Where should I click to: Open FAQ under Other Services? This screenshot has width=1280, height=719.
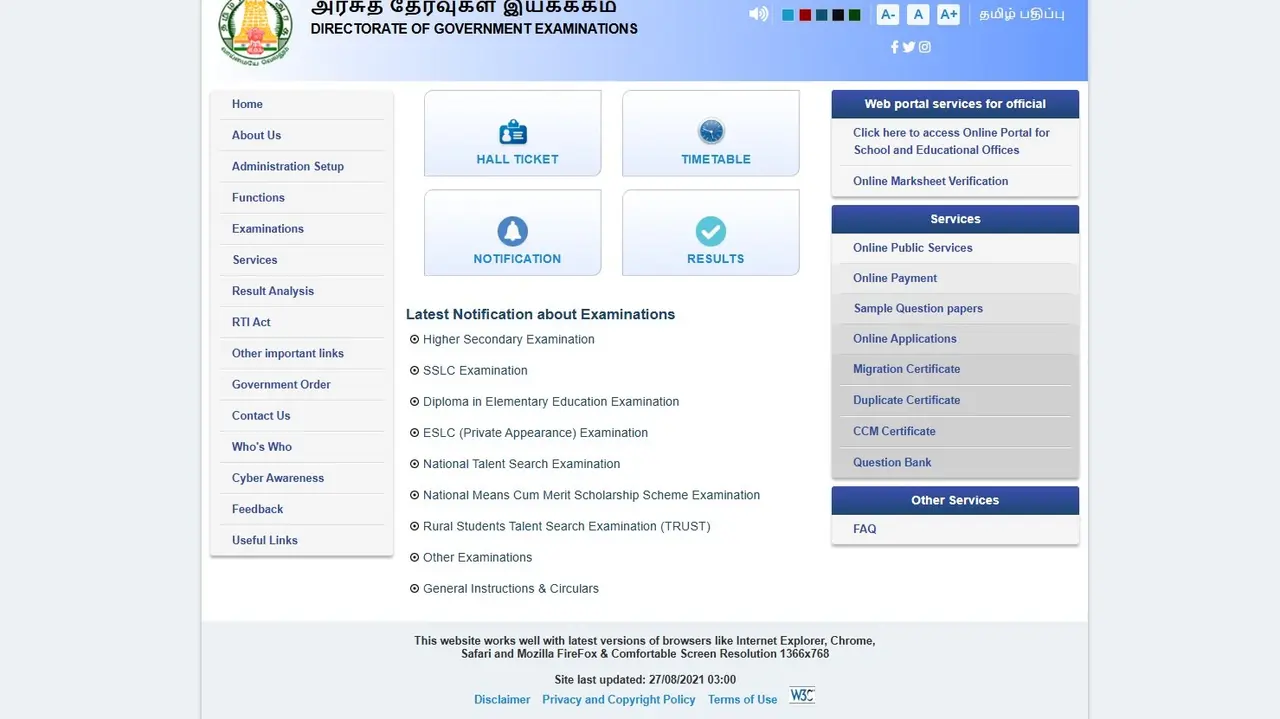coord(864,528)
